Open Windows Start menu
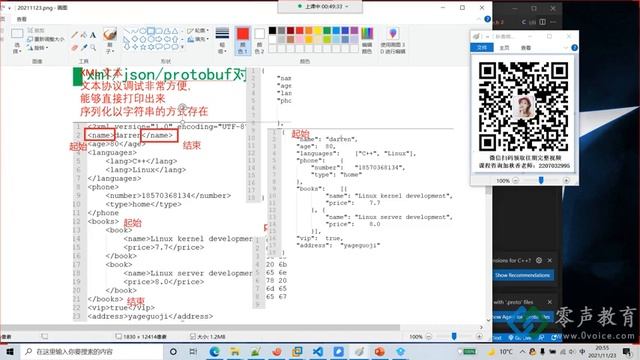640x360 pixels. 10,351
